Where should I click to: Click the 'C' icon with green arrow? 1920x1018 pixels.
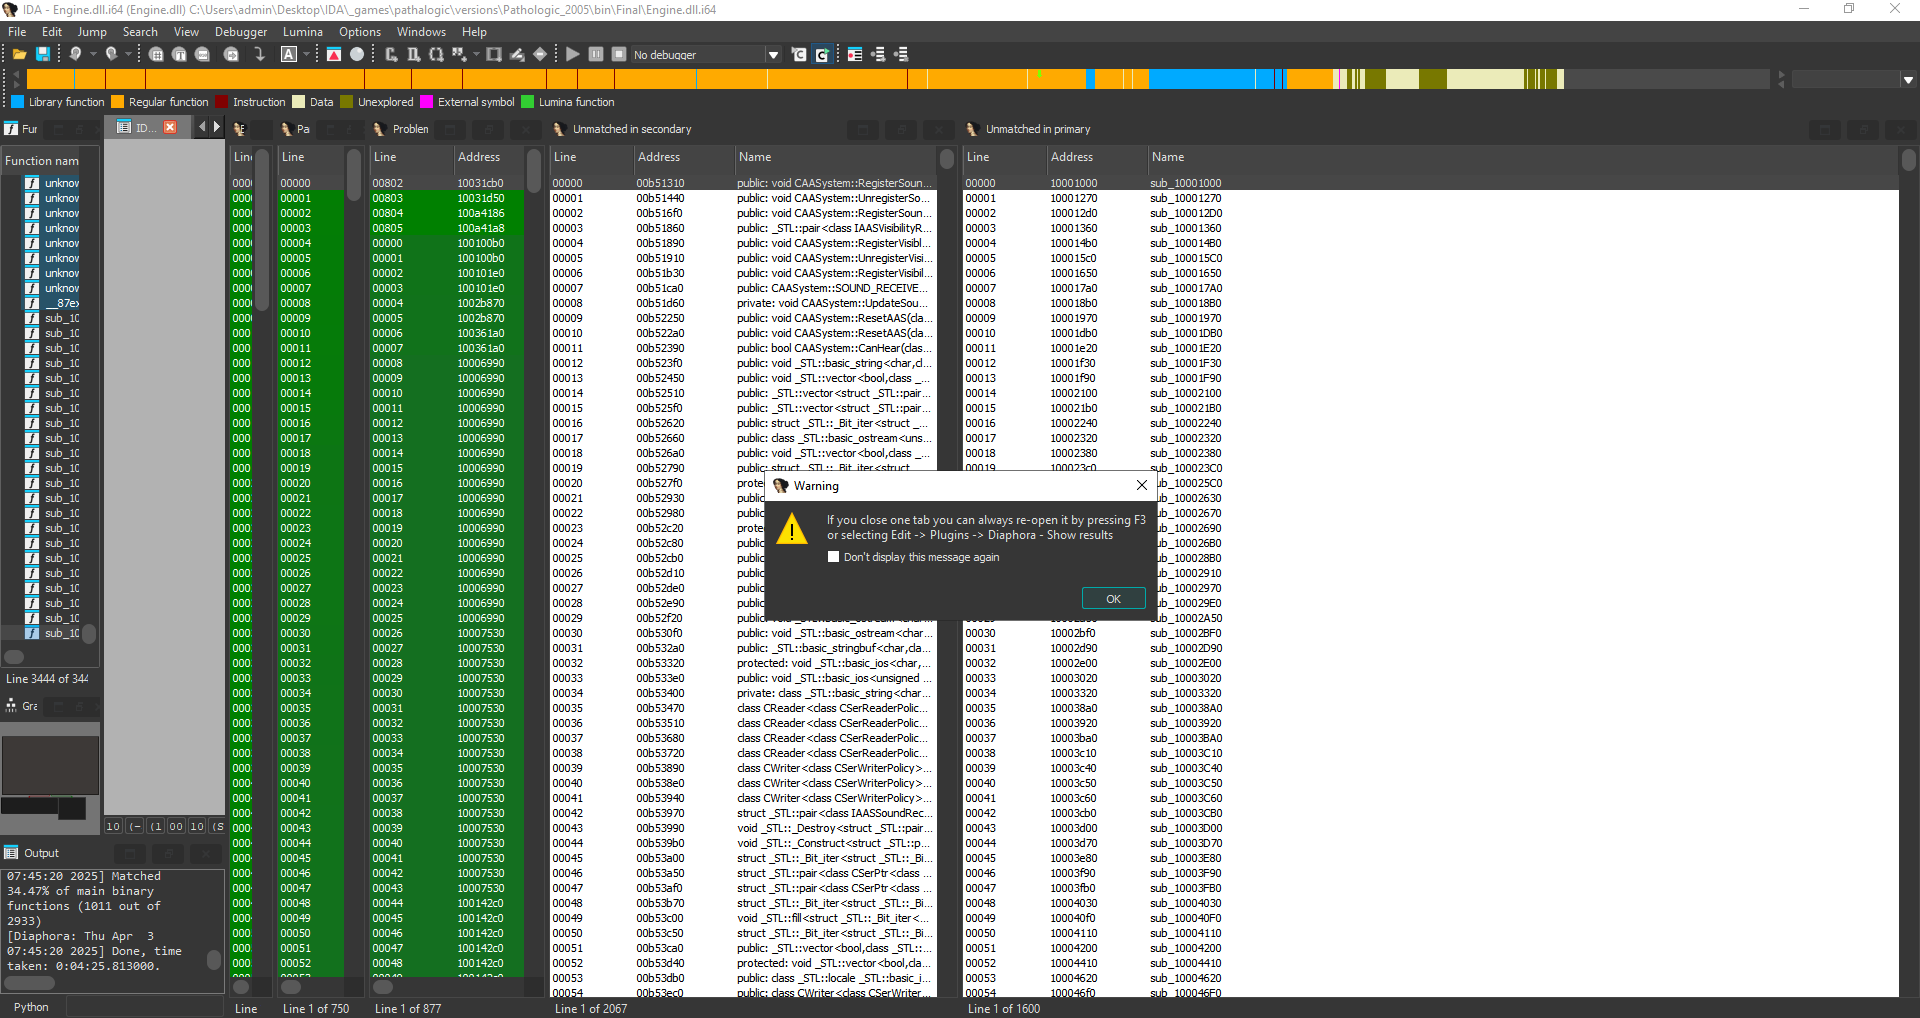tap(822, 54)
